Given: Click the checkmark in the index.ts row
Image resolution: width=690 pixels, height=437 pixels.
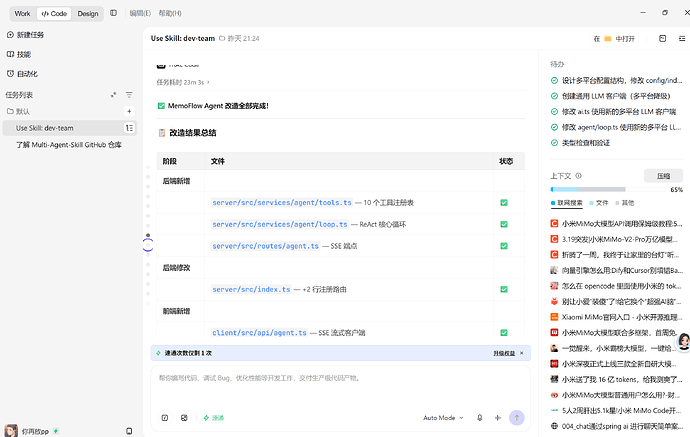Looking at the screenshot, I should [x=504, y=289].
